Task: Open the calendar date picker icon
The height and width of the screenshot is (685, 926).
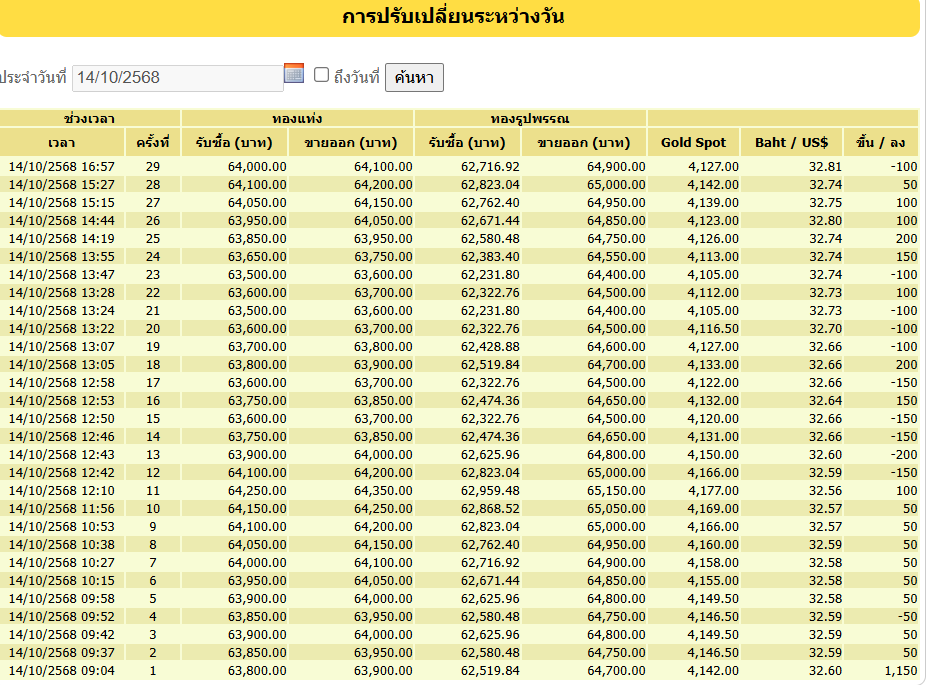Action: [294, 73]
